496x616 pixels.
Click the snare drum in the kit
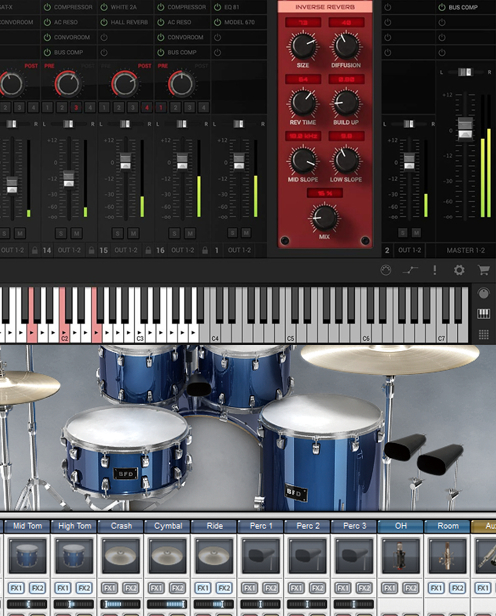[126, 452]
